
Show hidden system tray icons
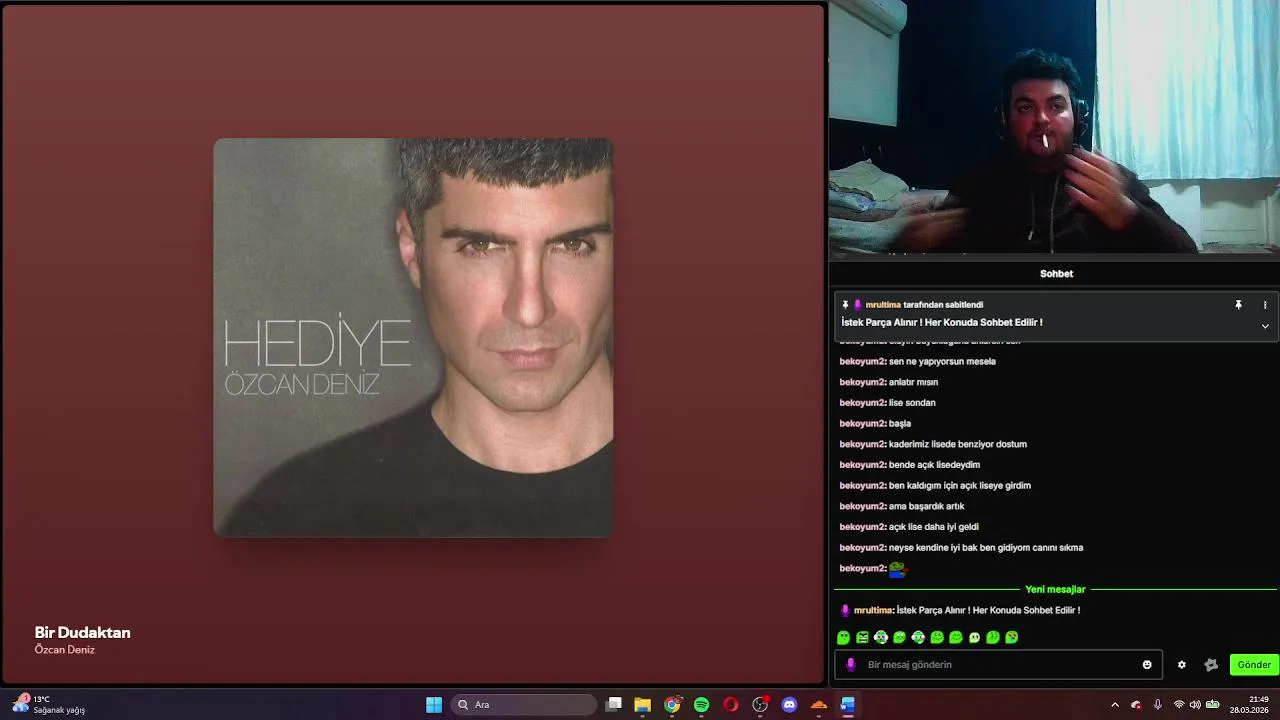pos(1115,705)
